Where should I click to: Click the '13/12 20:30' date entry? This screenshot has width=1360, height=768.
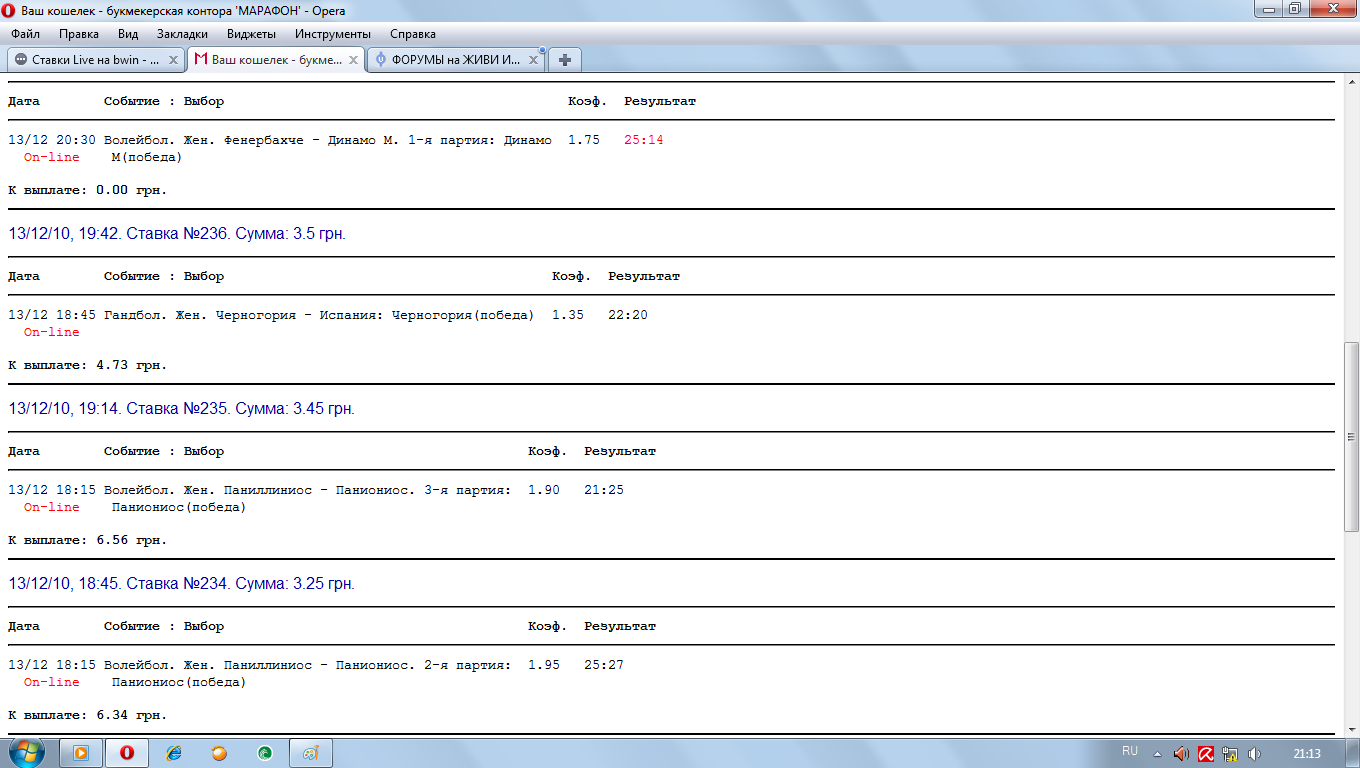pyautogui.click(x=52, y=140)
